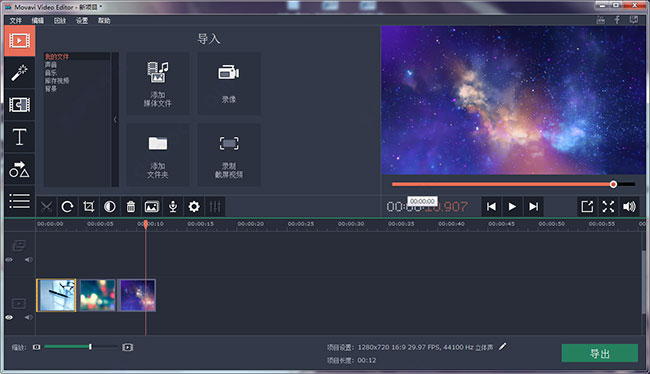Screen dimensions: 650x374
Task: Open the magic wand filters tab
Action: tap(19, 73)
